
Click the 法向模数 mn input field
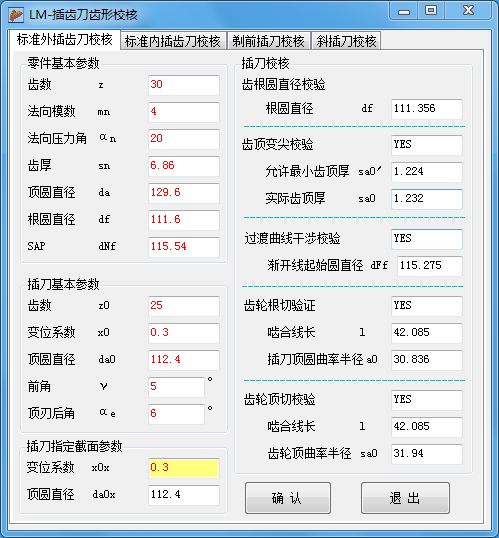coord(184,112)
